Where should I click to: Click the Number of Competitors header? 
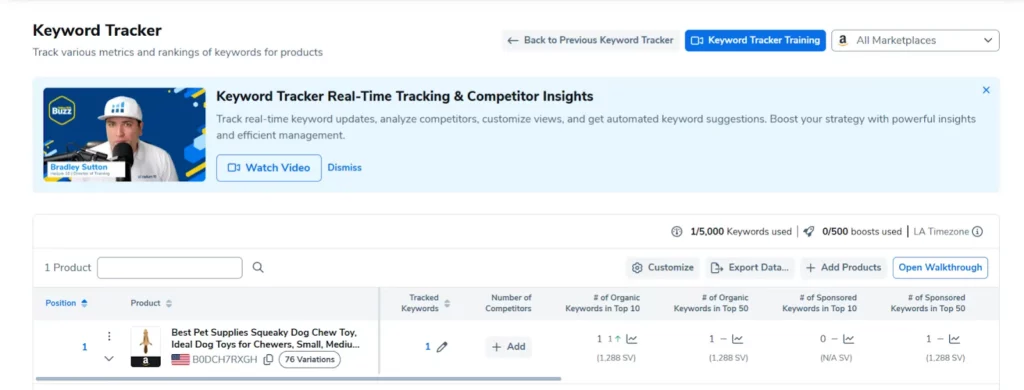pyautogui.click(x=508, y=303)
